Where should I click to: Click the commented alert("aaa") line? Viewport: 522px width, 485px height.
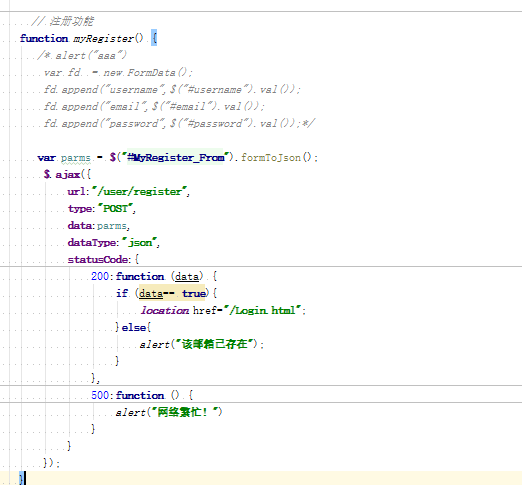click(82, 55)
